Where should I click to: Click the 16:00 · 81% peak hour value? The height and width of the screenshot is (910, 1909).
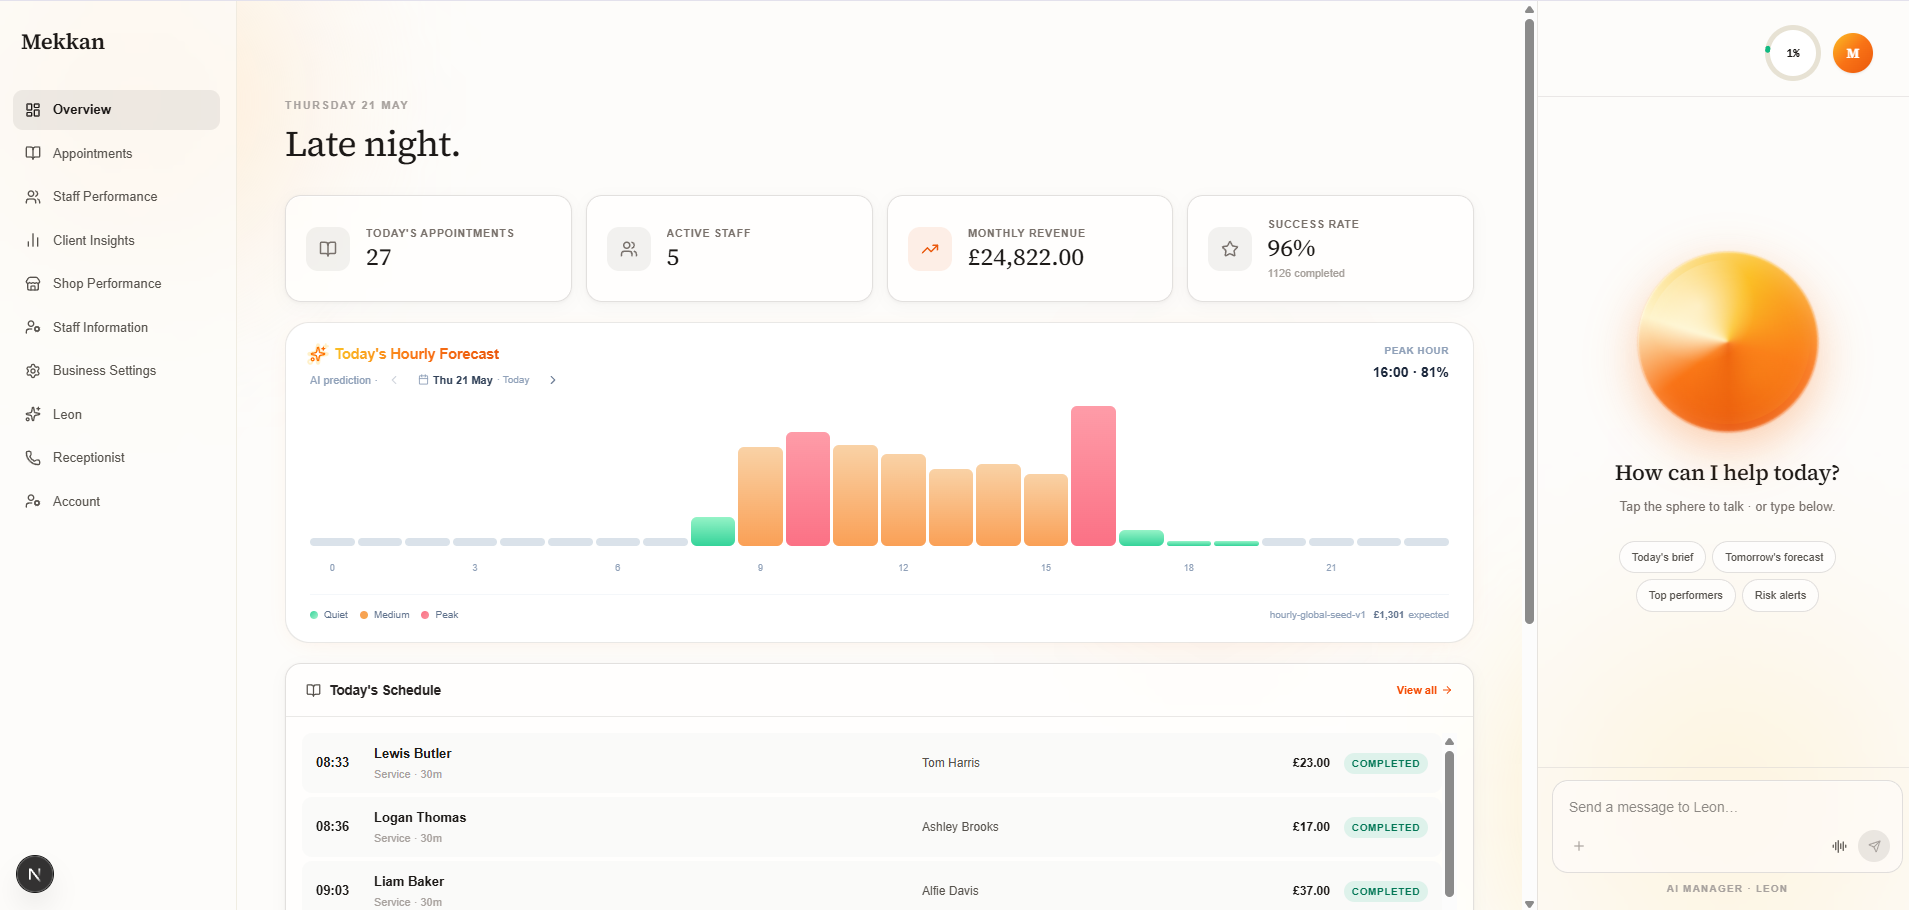(x=1410, y=372)
